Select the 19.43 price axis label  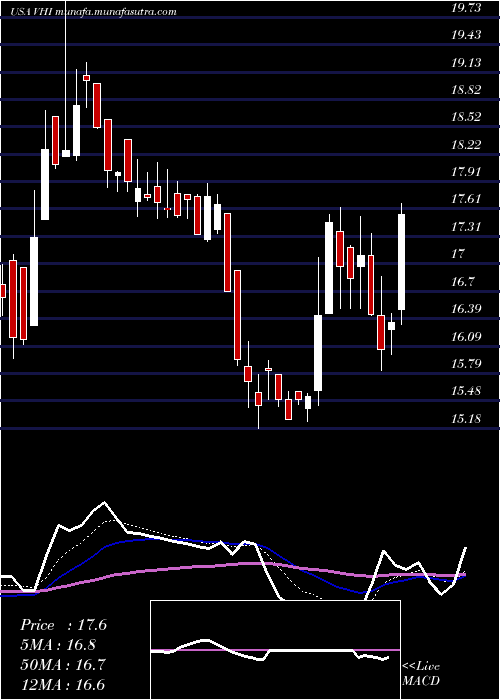[466, 35]
